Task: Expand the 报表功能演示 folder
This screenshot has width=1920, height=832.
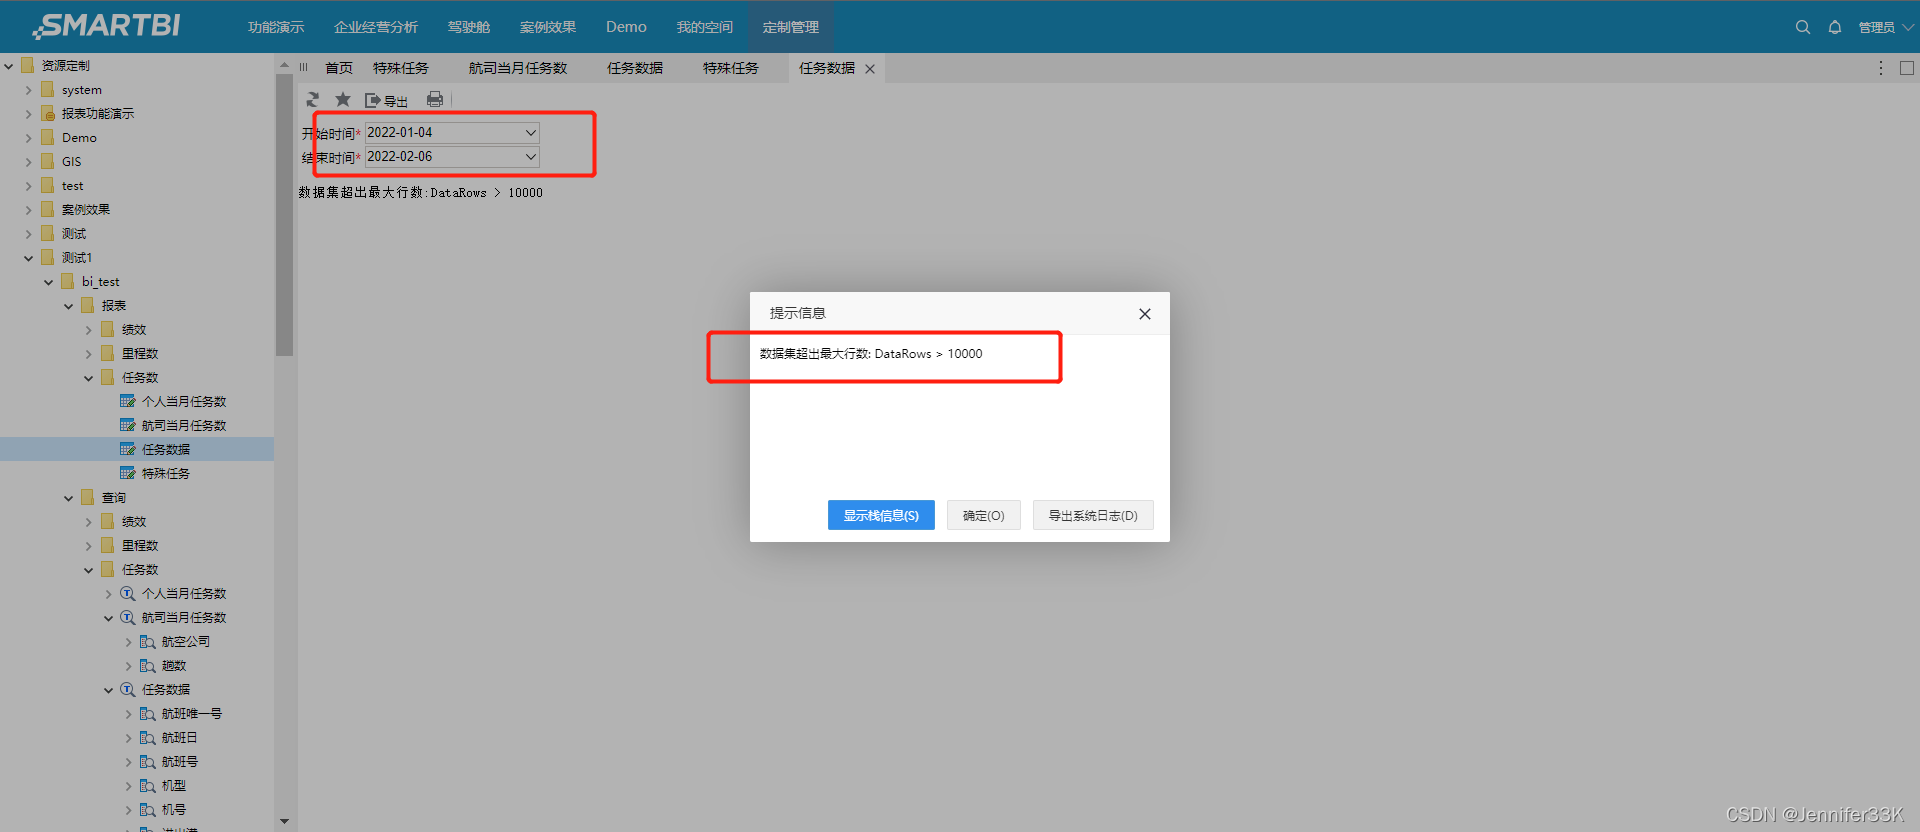Action: (x=29, y=114)
